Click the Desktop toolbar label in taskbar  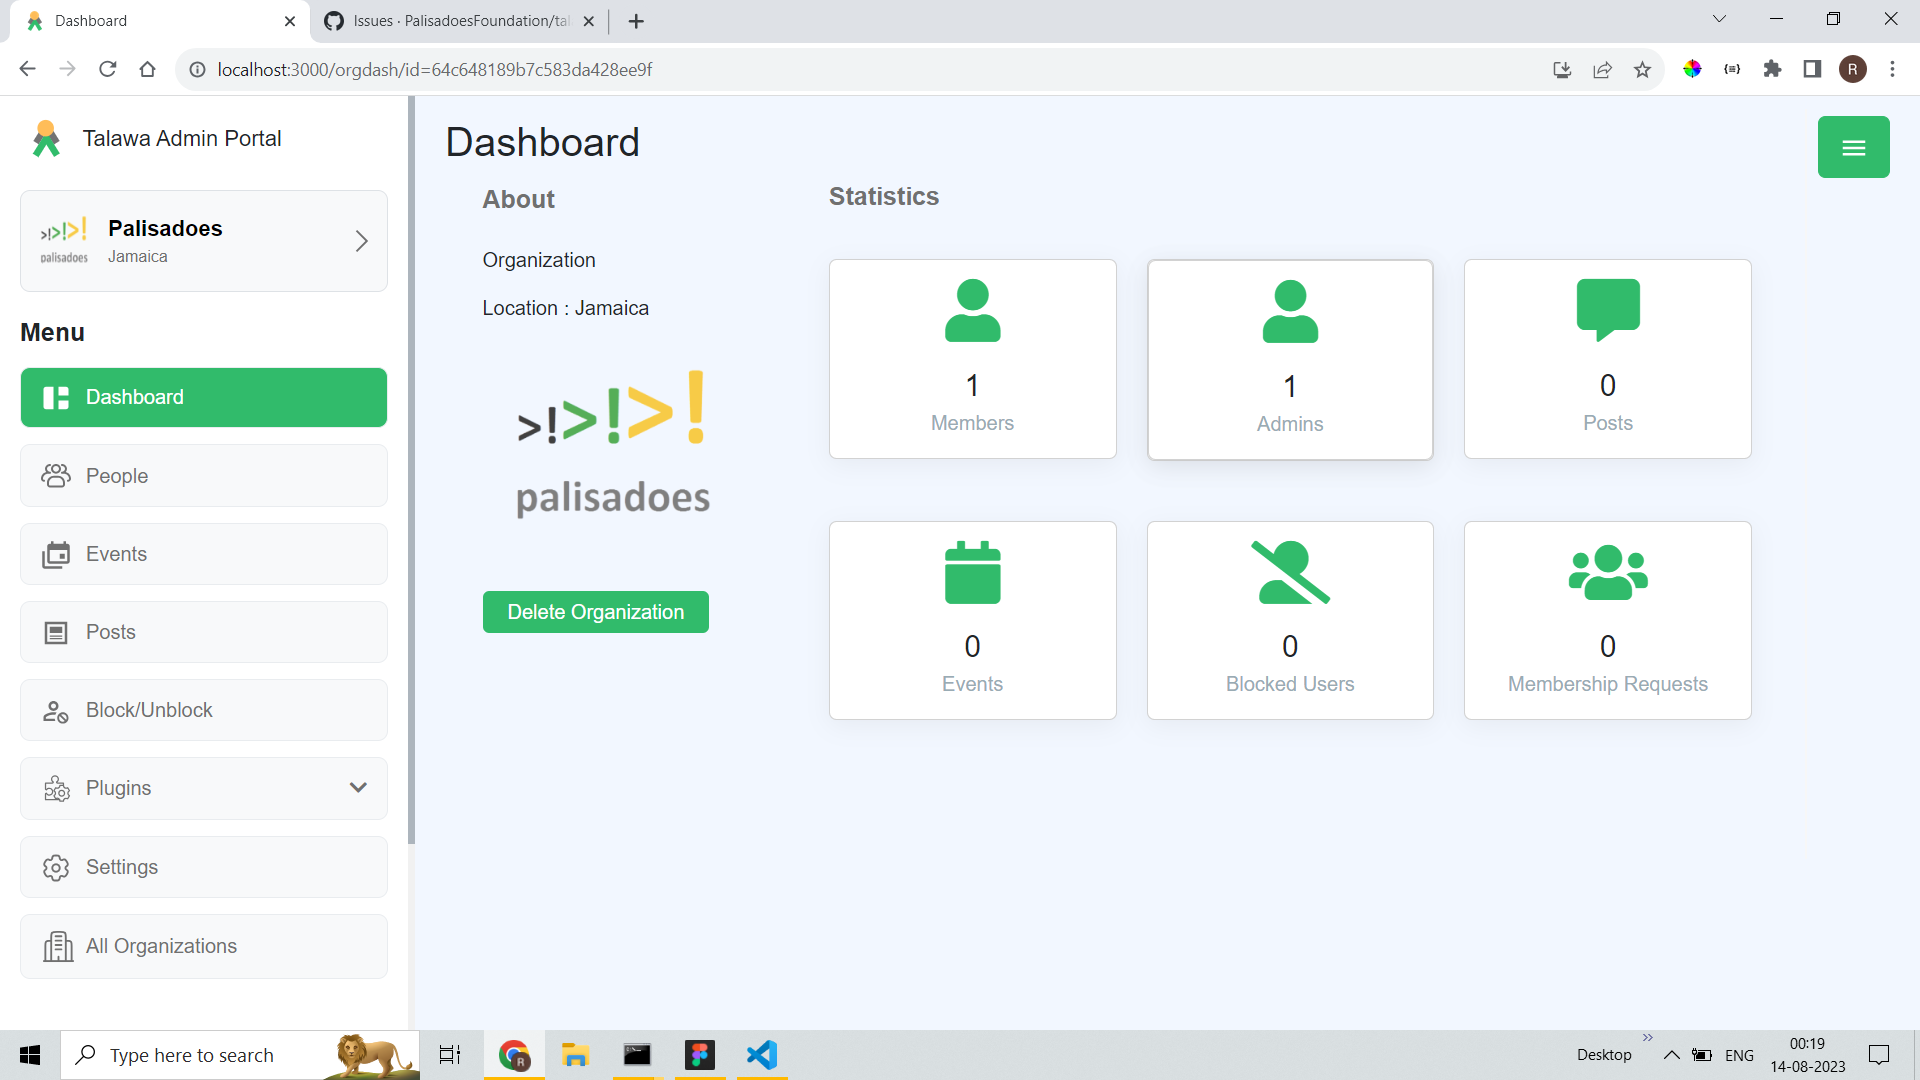coord(1604,1055)
